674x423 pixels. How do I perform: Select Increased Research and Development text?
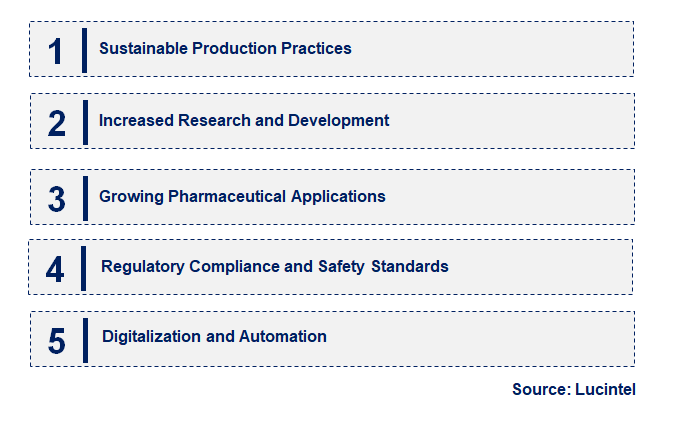click(x=244, y=120)
